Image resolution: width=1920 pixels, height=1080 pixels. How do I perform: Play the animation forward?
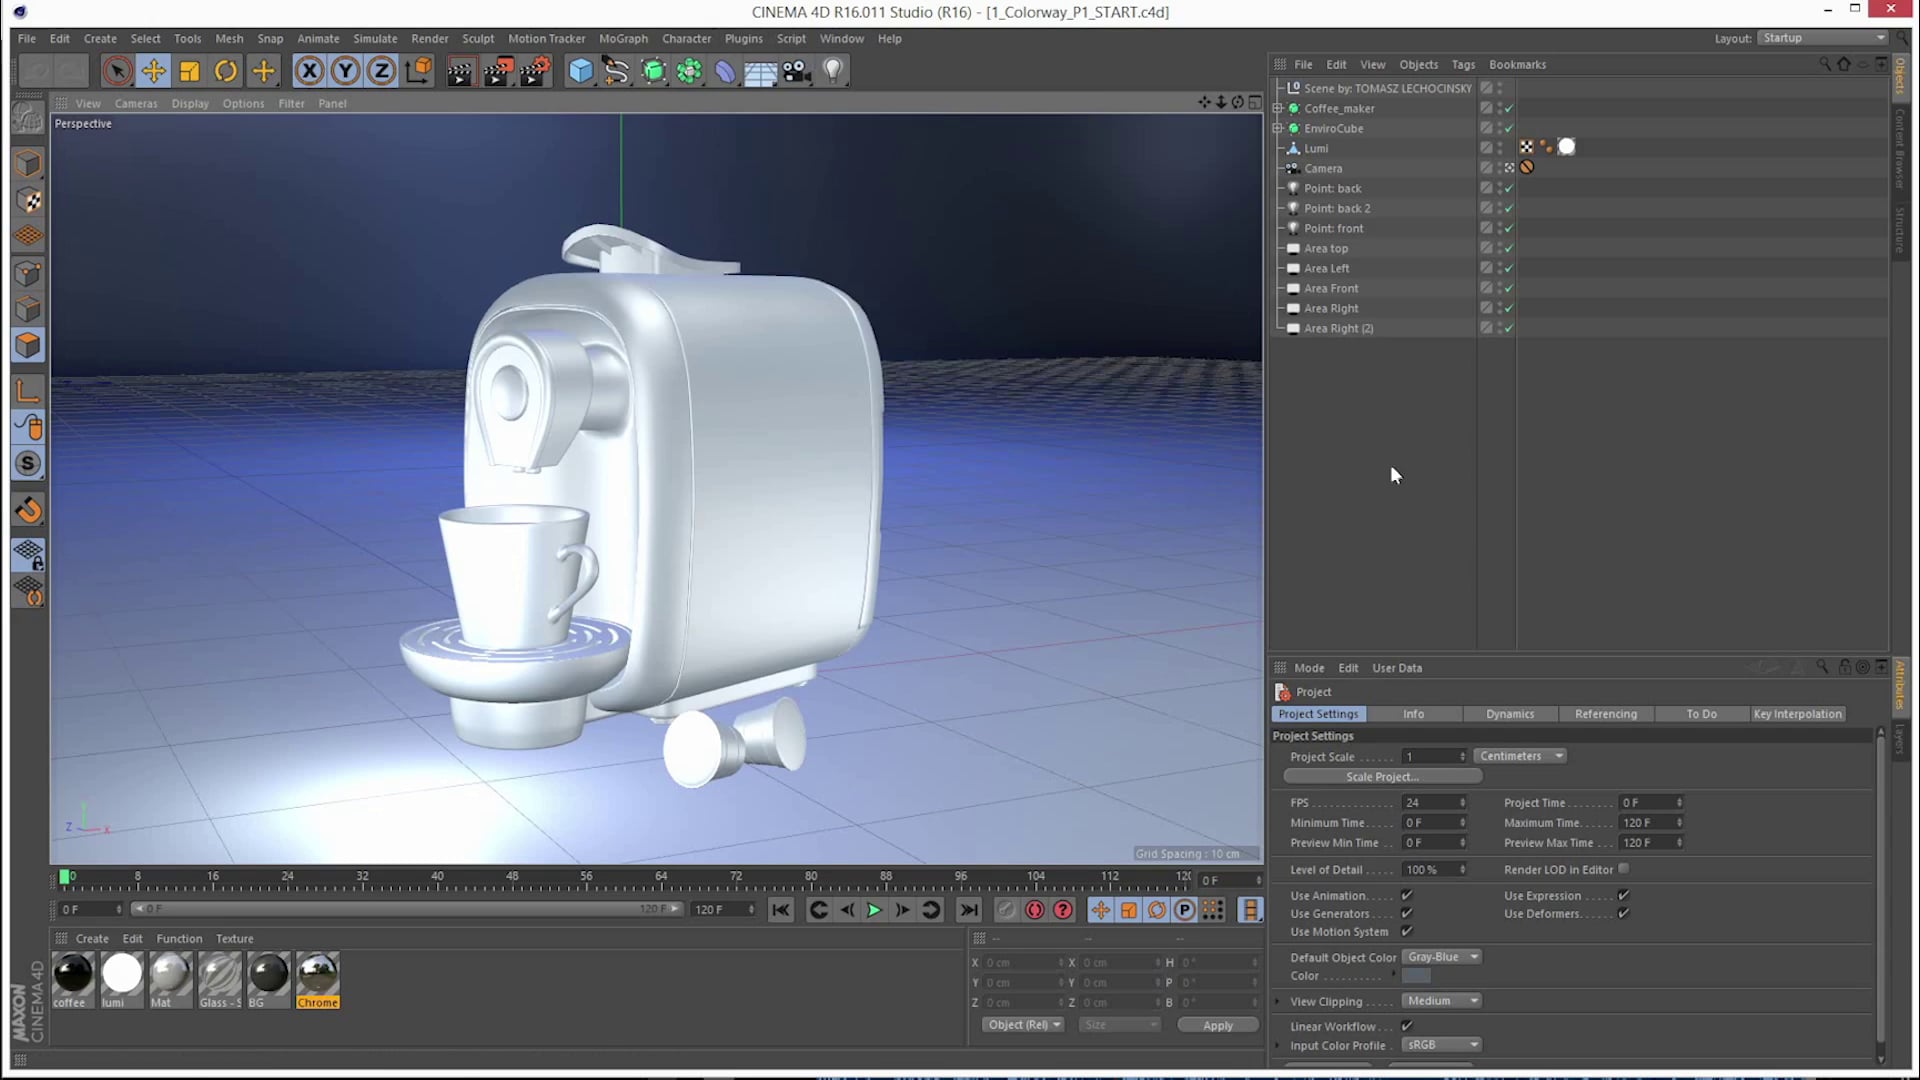874,910
